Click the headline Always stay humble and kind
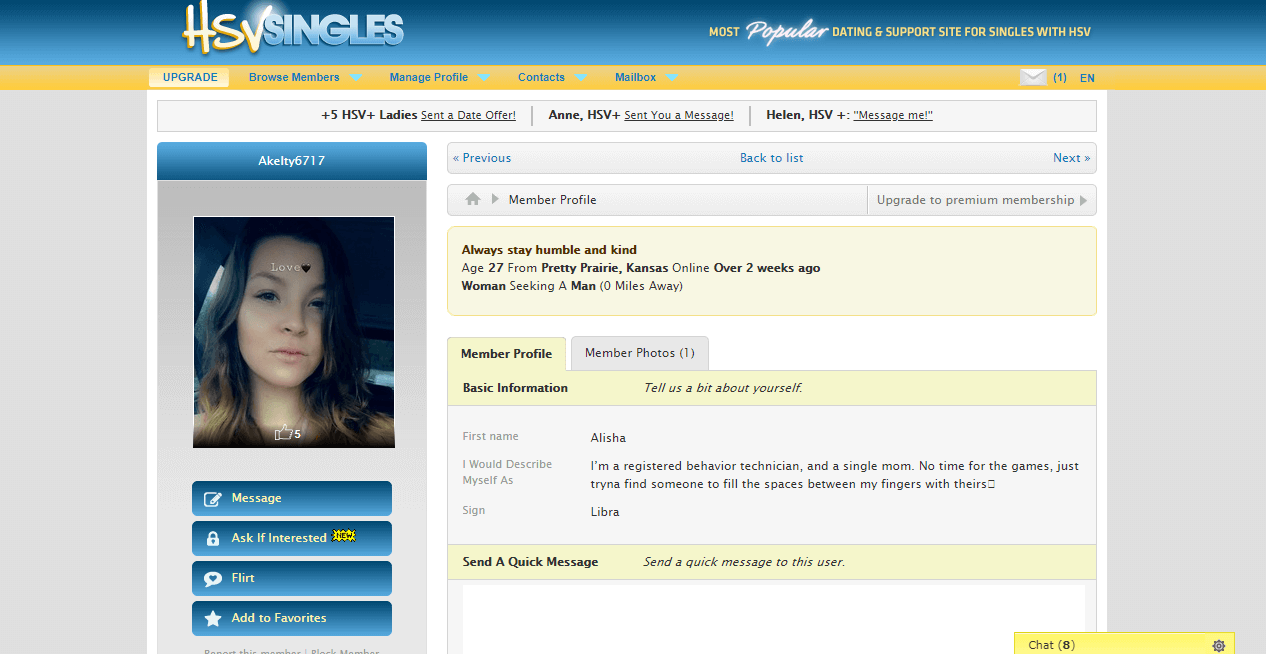The image size is (1266, 654). (x=549, y=250)
